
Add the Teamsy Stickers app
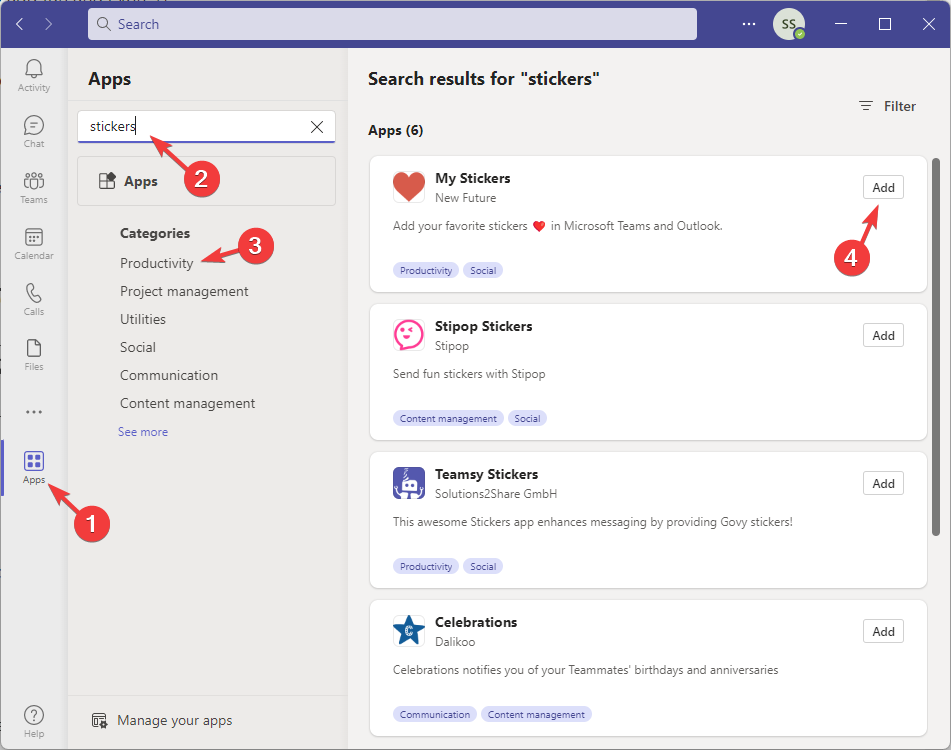[883, 483]
